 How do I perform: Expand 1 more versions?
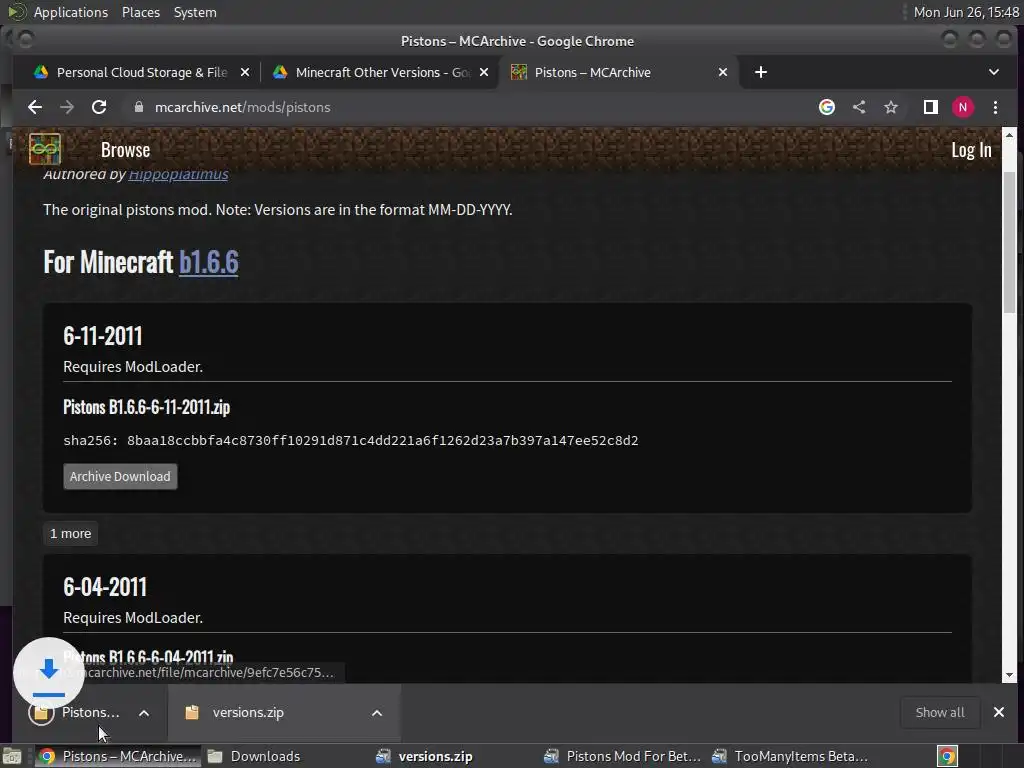71,534
